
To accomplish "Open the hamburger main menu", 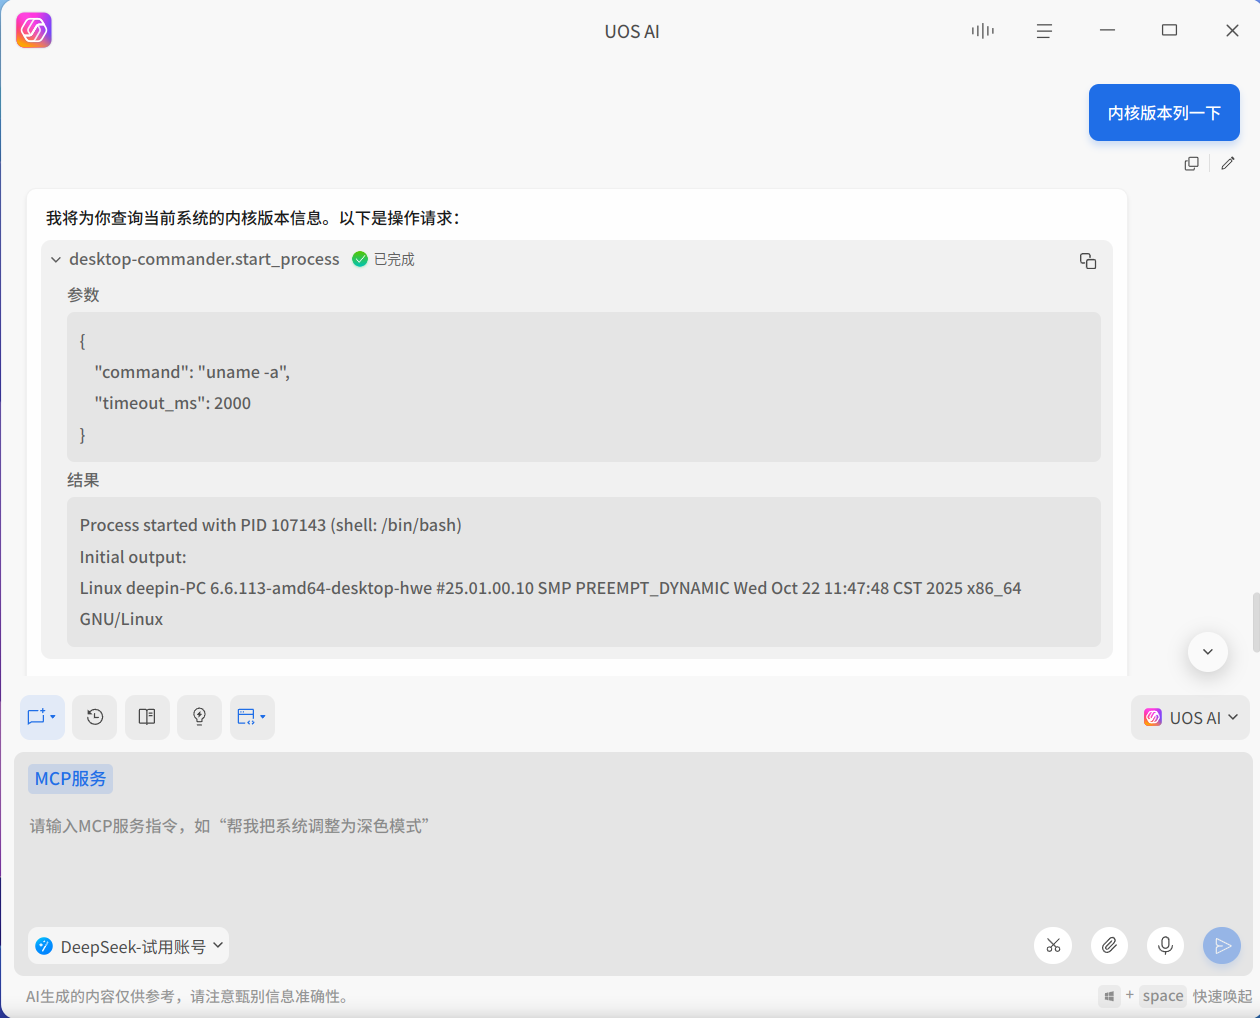I will click(1044, 31).
